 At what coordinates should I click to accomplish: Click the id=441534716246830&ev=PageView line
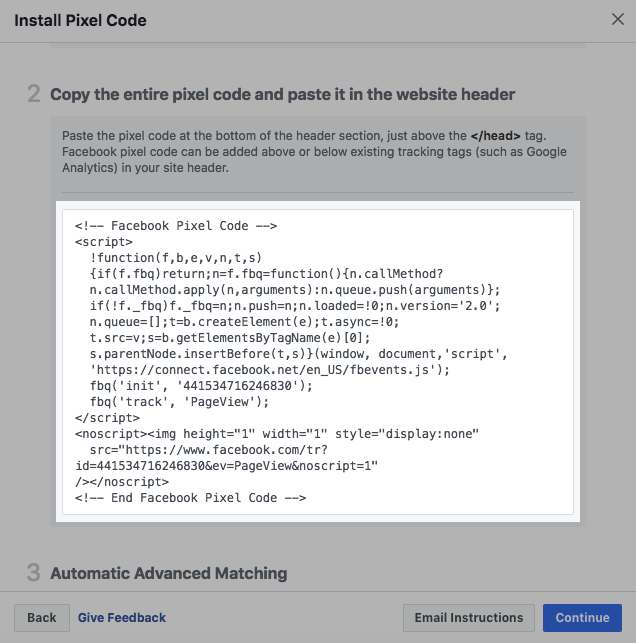(x=227, y=466)
